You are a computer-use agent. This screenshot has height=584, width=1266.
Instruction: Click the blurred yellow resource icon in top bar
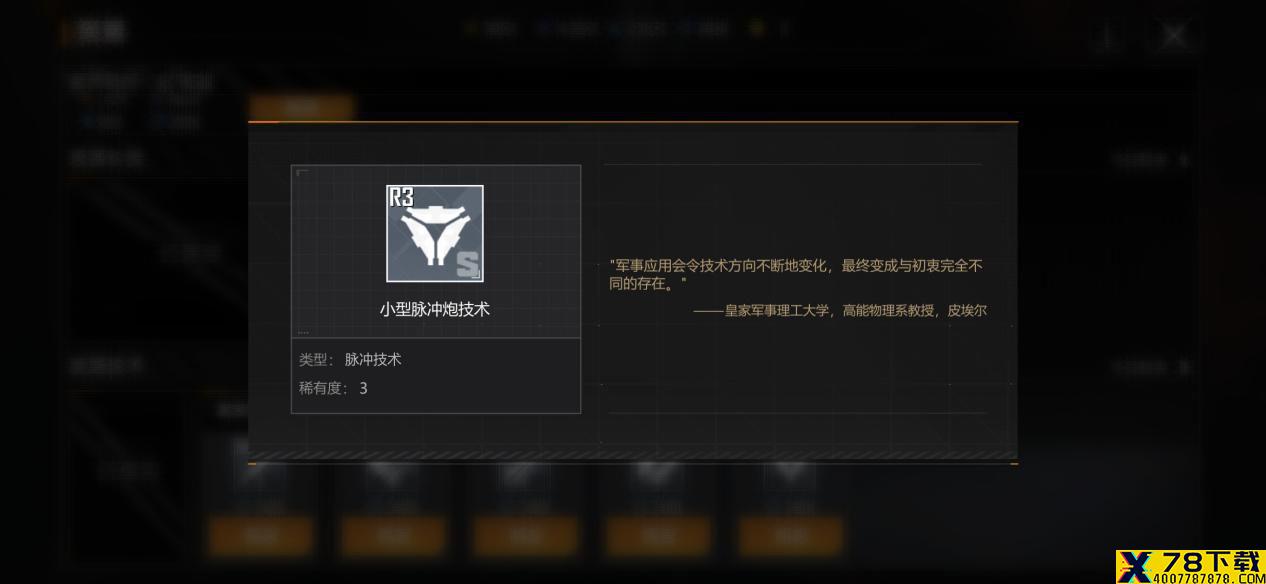tap(757, 29)
